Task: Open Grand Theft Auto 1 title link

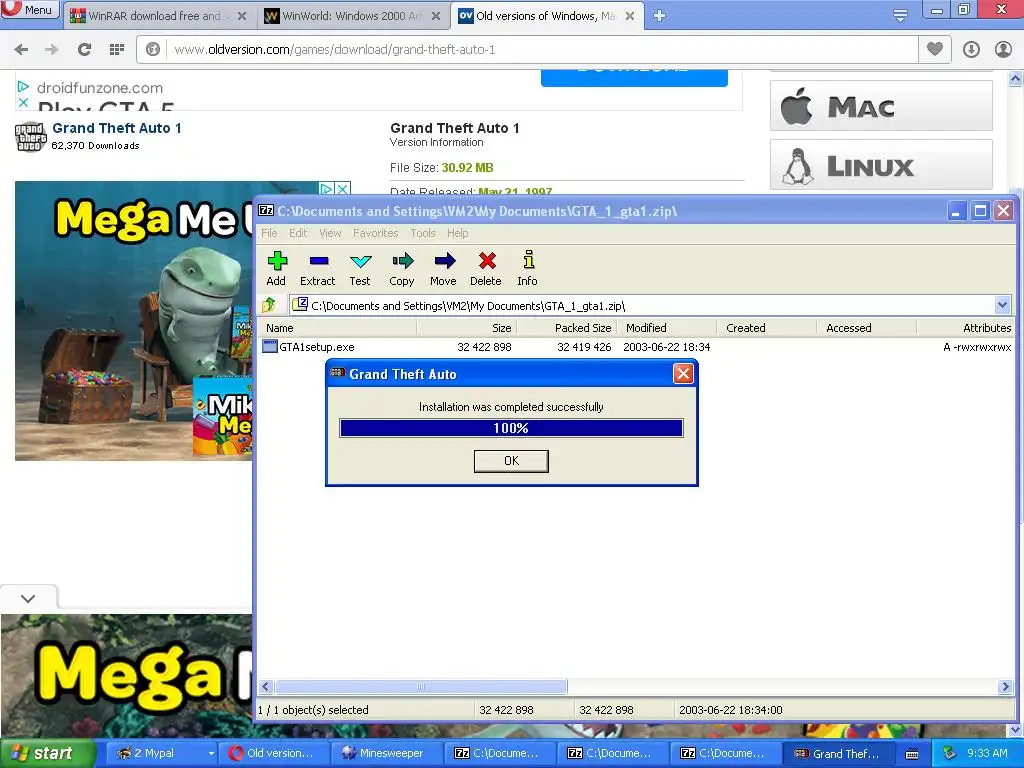Action: tap(117, 128)
